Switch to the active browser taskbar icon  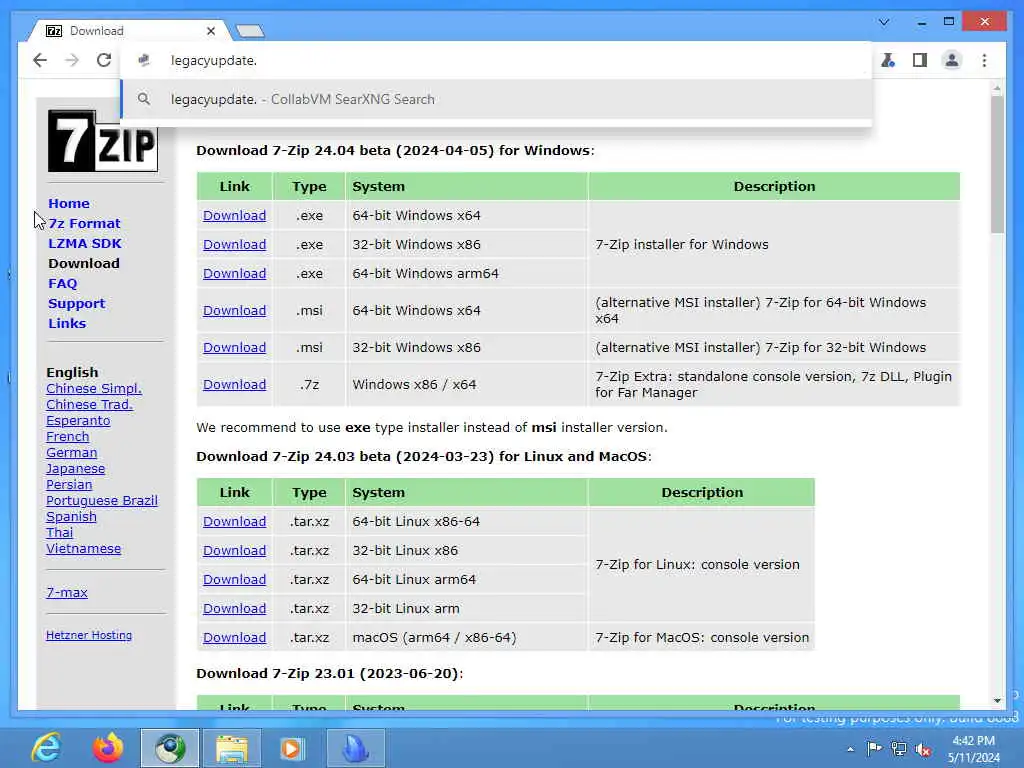click(x=170, y=748)
